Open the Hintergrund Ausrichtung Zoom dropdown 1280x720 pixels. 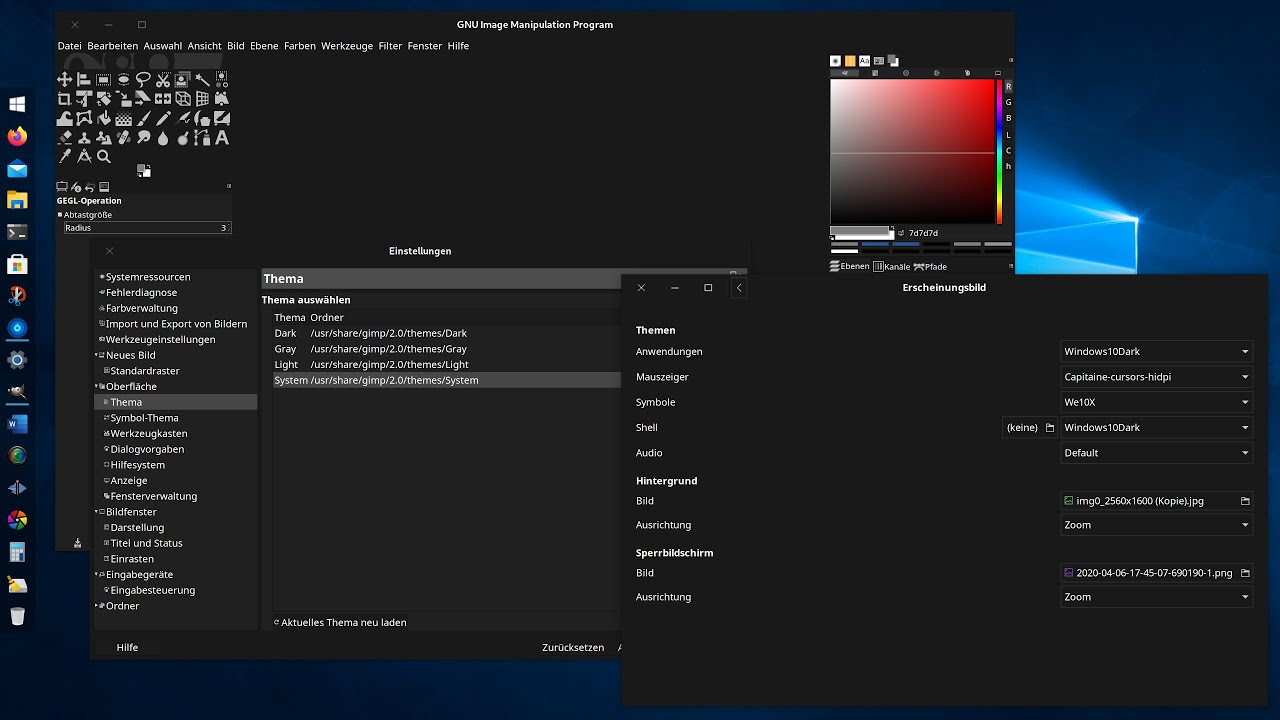pyautogui.click(x=1156, y=525)
